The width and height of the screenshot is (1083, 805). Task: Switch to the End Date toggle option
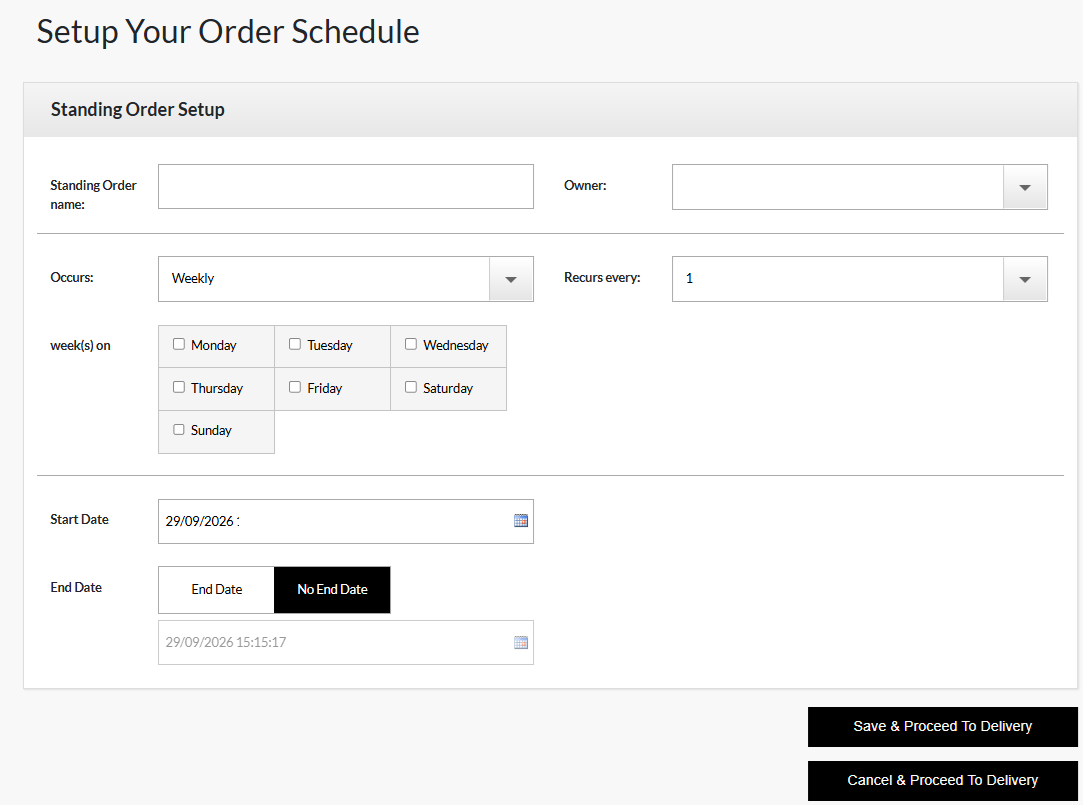tap(217, 590)
